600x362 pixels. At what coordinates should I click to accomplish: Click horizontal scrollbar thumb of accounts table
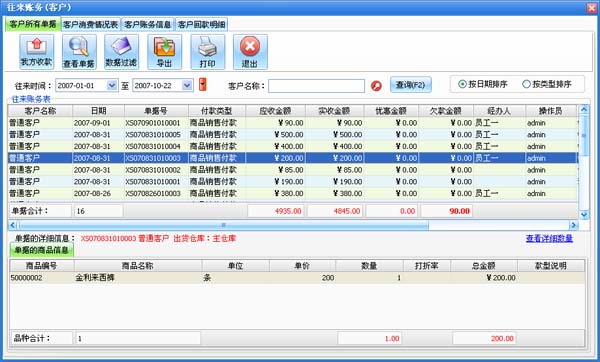click(x=223, y=225)
